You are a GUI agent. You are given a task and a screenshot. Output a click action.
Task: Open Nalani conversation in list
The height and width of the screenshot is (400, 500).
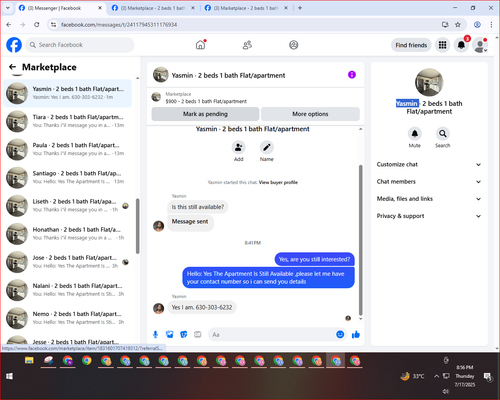(x=67, y=290)
